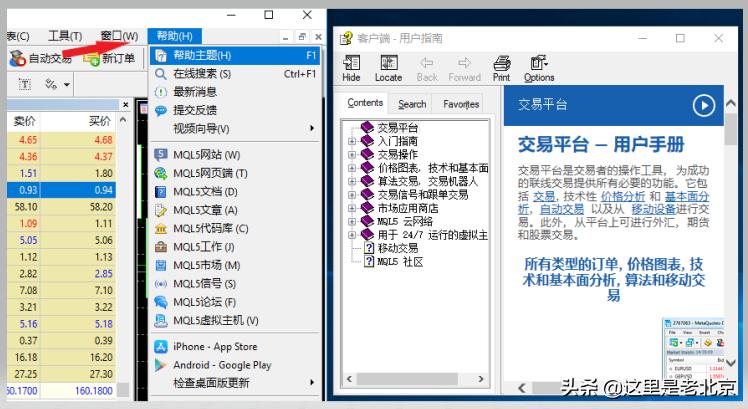Click the 新订单 toolbar button
The height and width of the screenshot is (409, 748).
point(109,58)
